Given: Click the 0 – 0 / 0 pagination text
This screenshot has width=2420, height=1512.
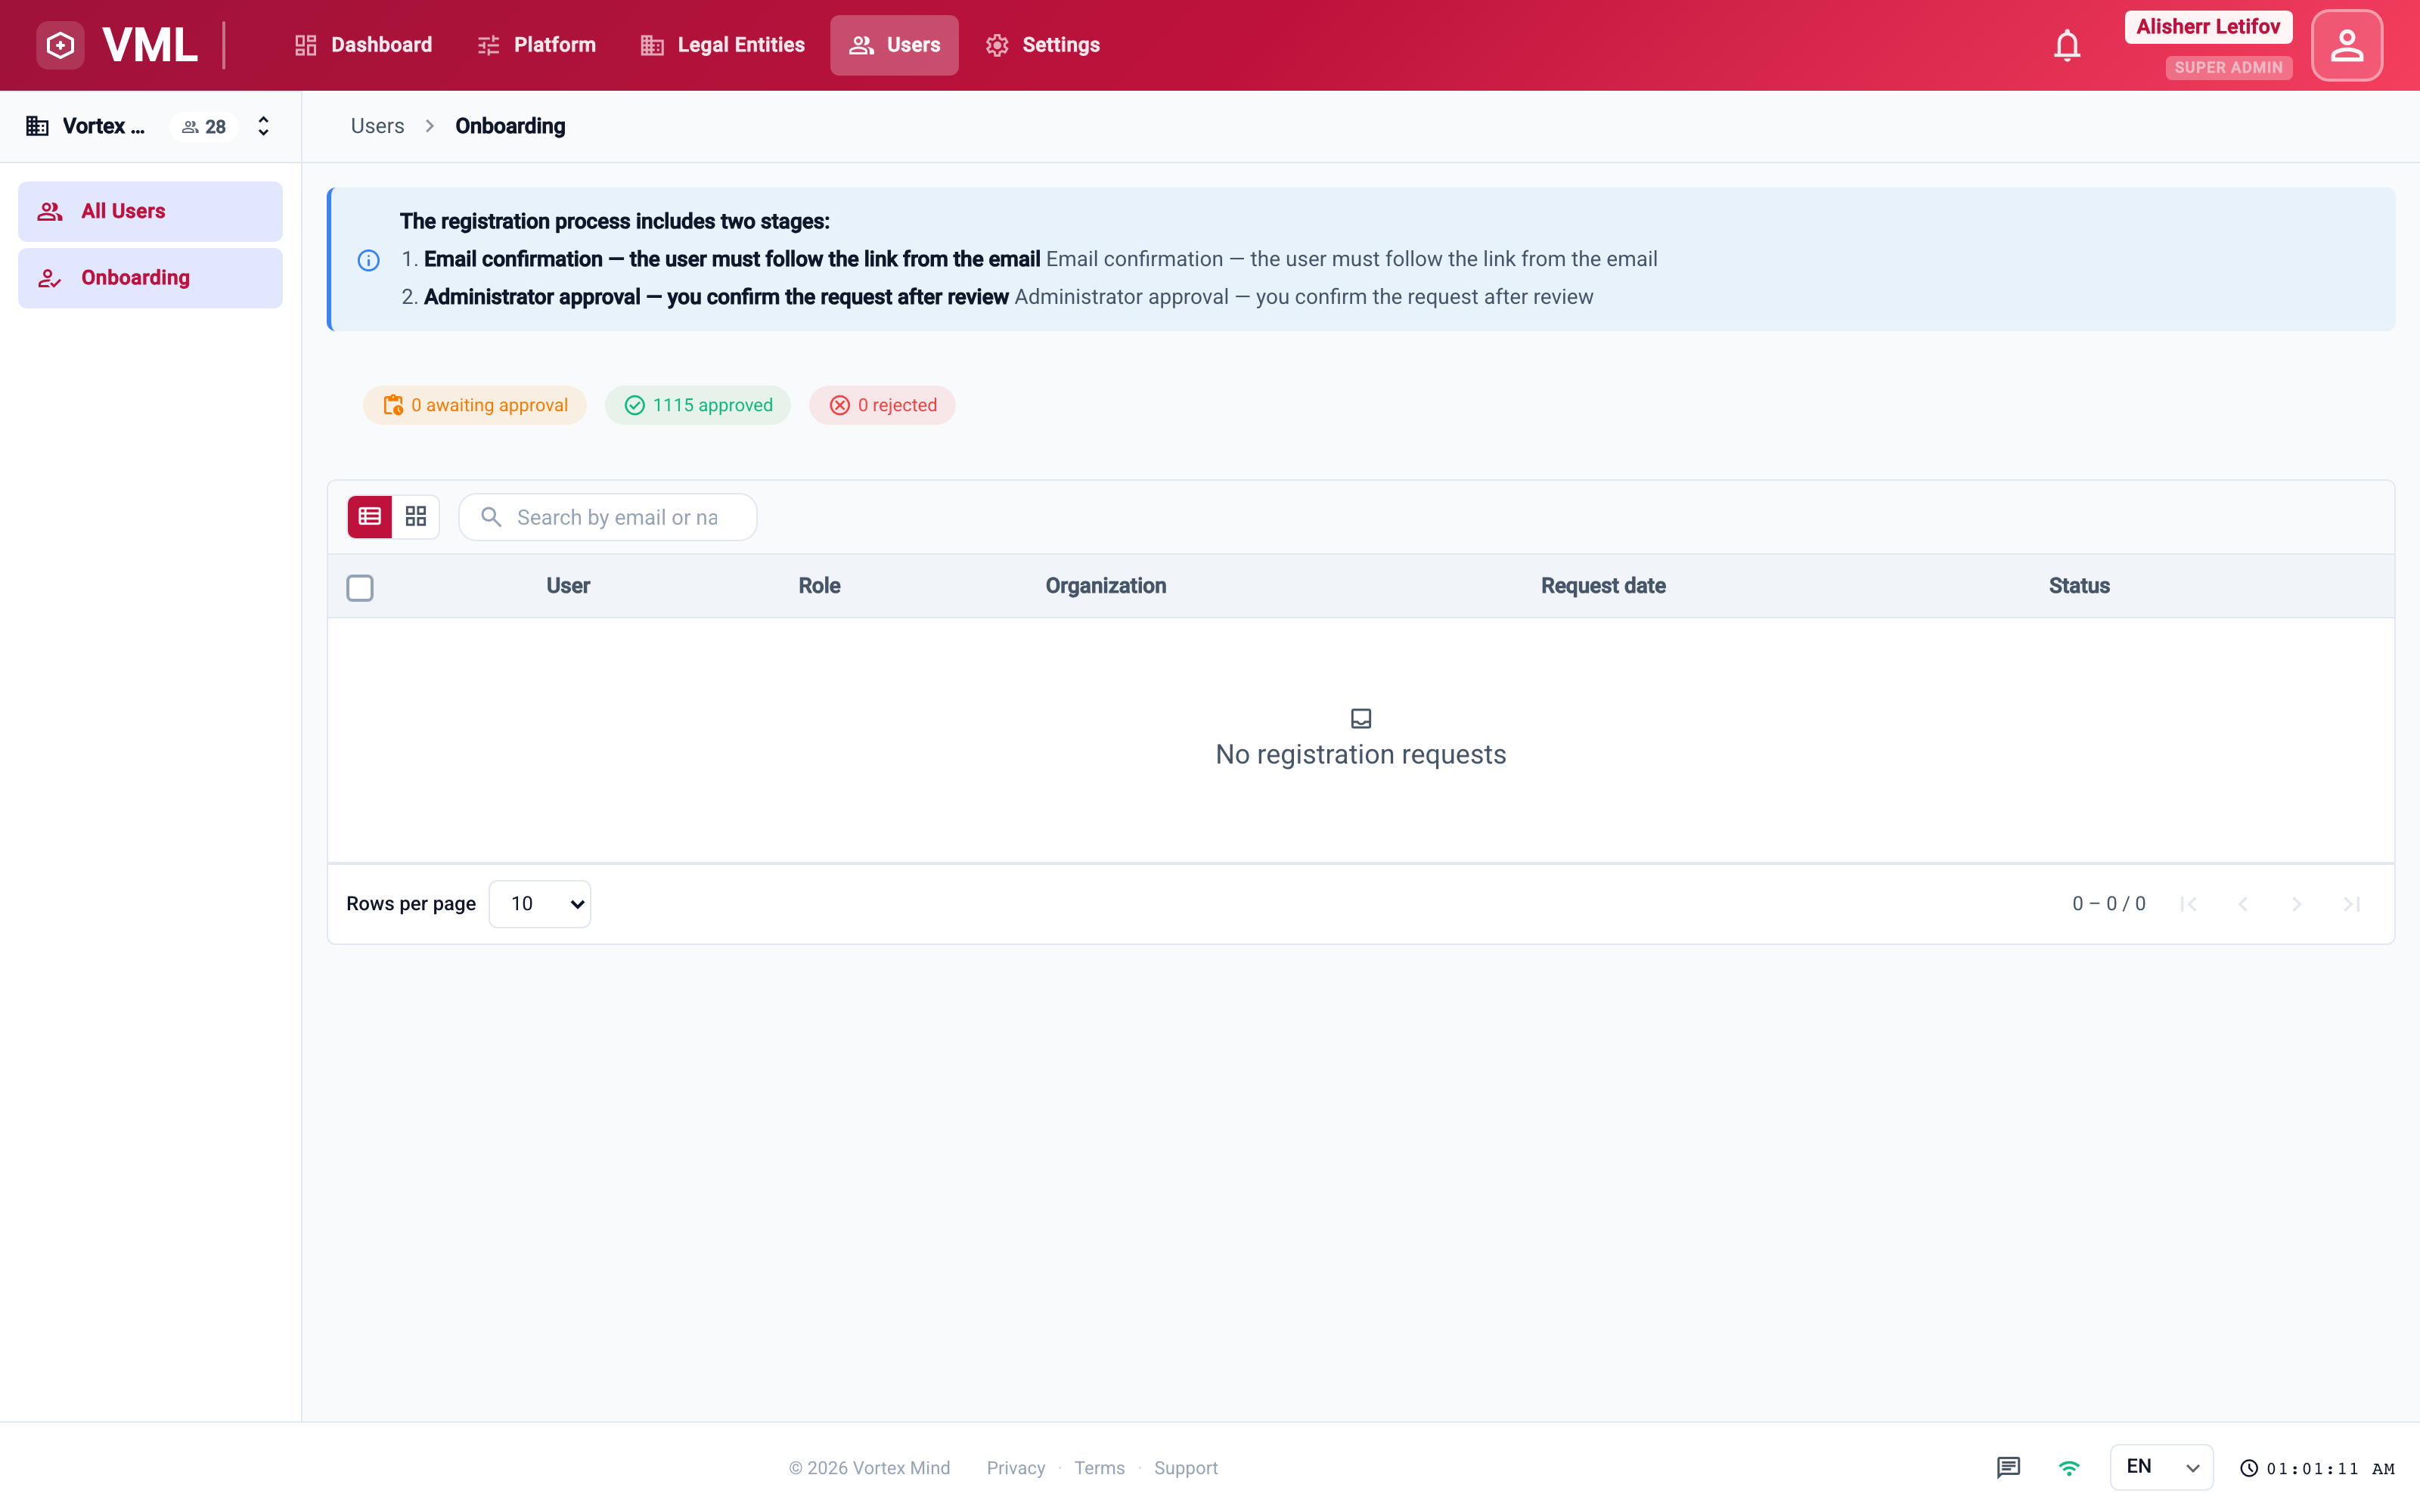Looking at the screenshot, I should coord(2109,904).
